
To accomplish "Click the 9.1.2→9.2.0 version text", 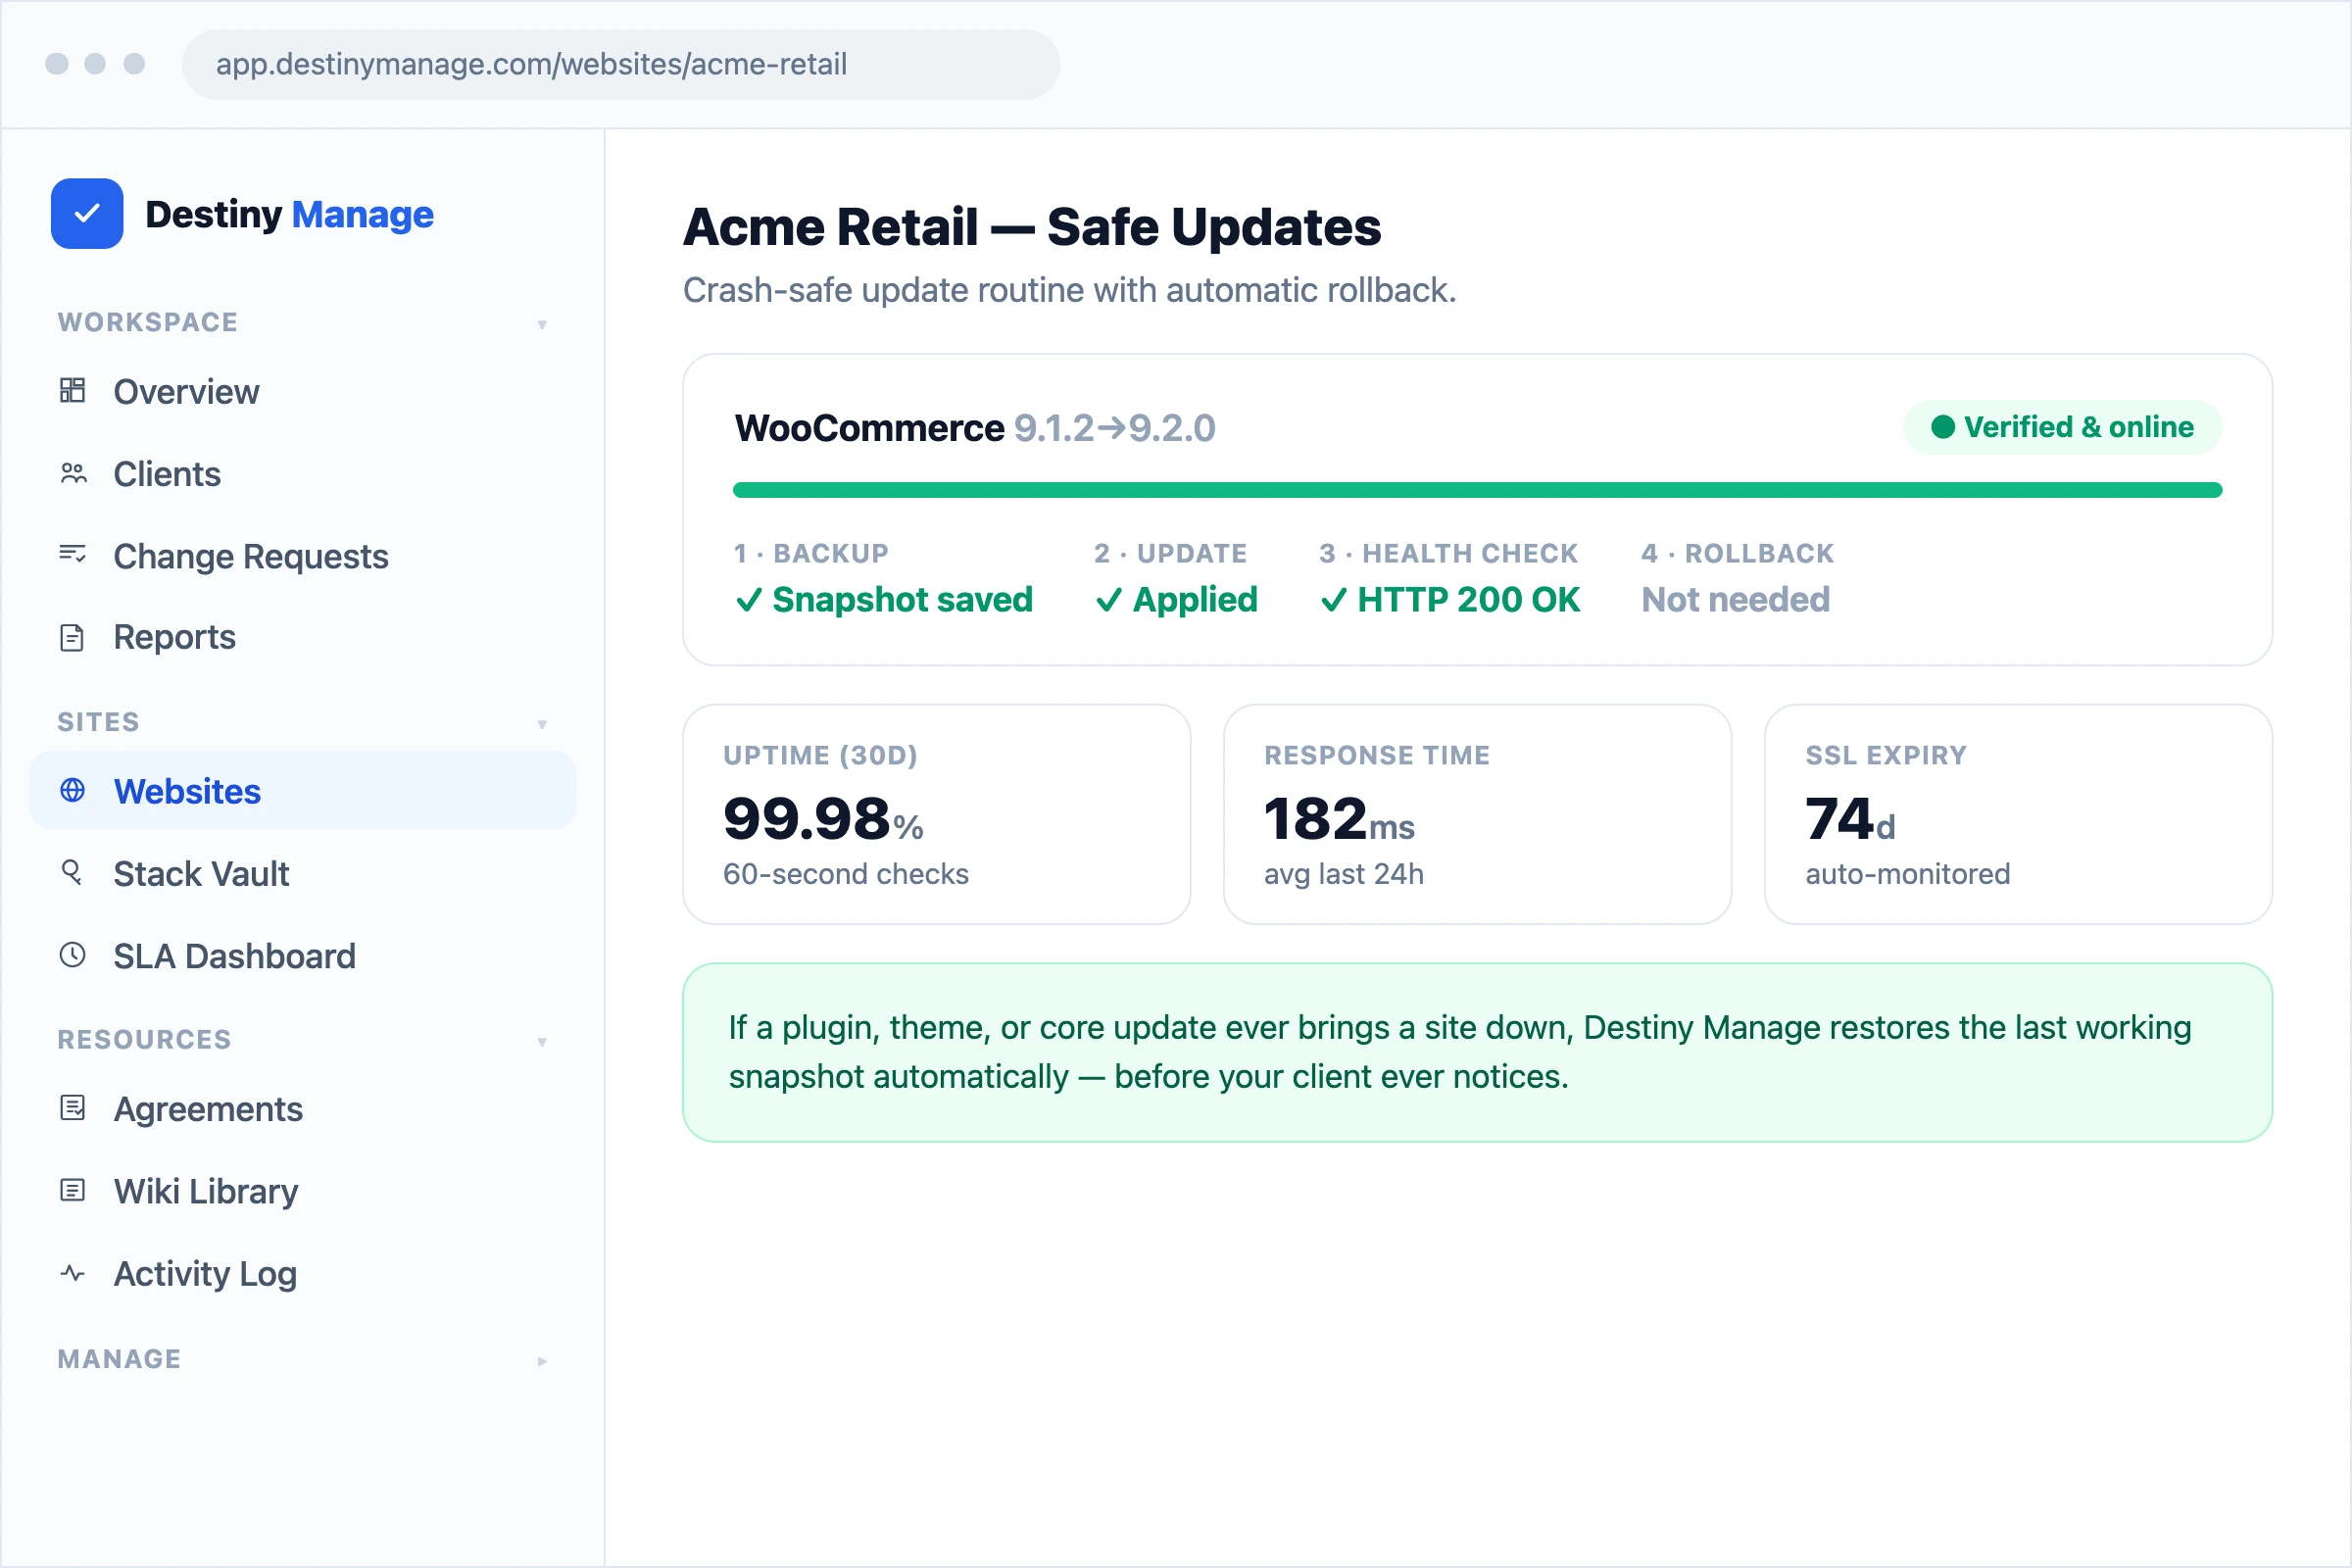I will (1115, 428).
